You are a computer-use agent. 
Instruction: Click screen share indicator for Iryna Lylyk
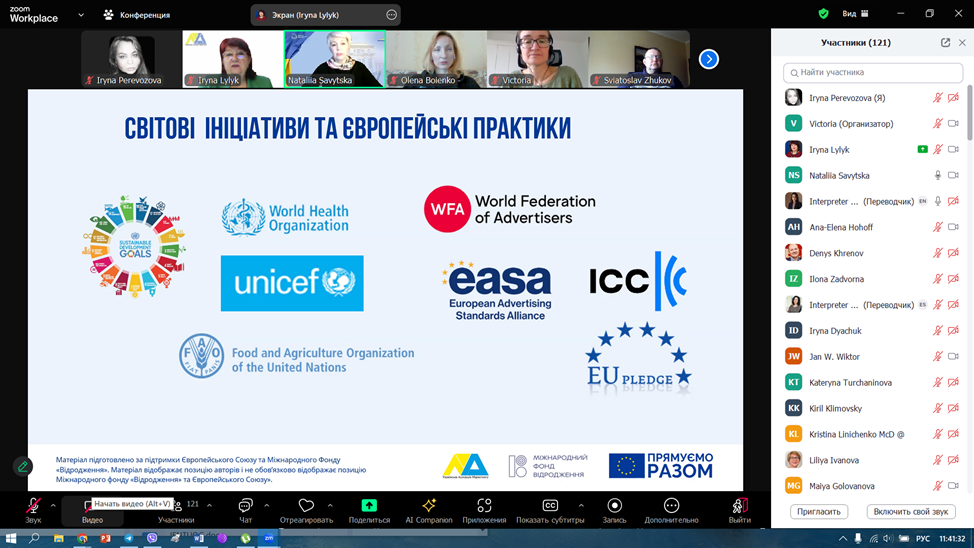click(x=922, y=149)
